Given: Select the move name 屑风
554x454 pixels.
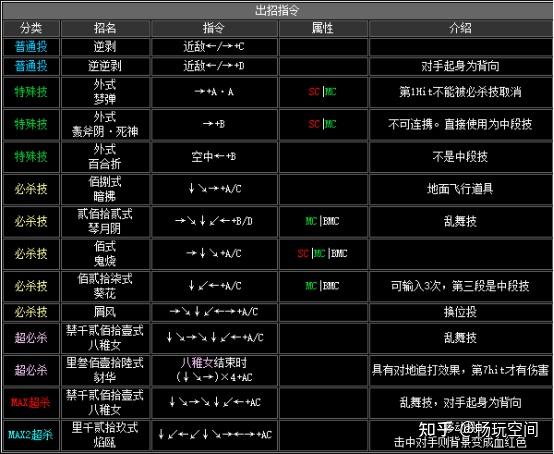Looking at the screenshot, I should point(105,312).
